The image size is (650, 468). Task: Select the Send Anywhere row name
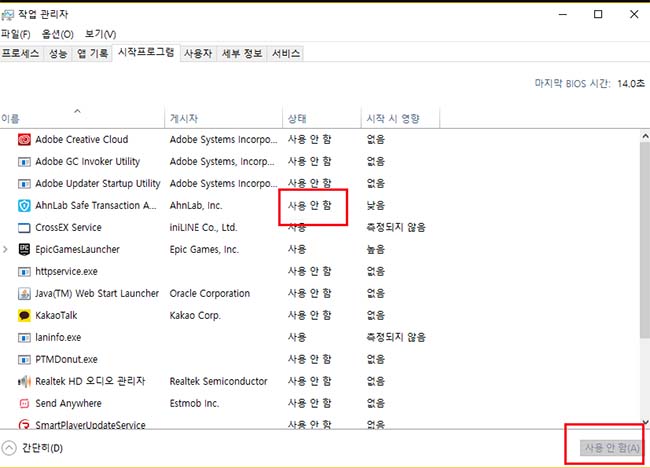pyautogui.click(x=68, y=403)
